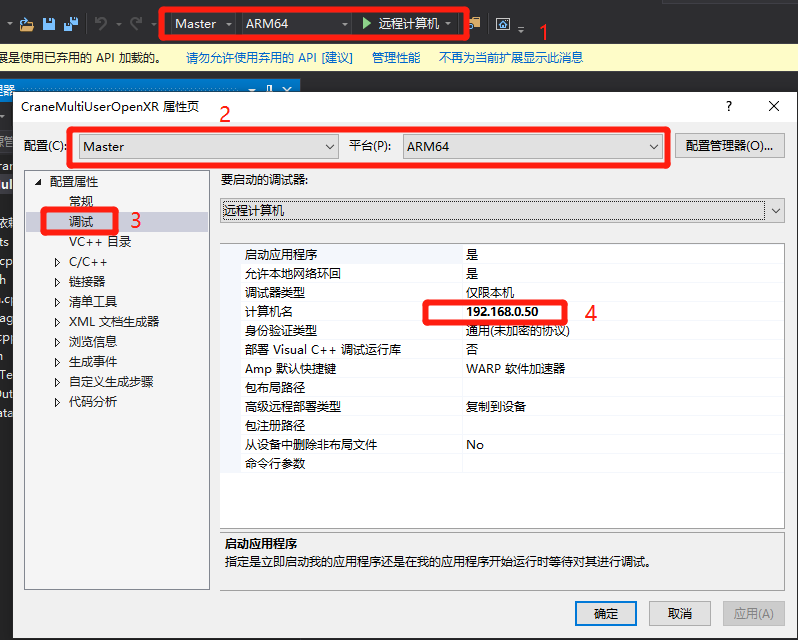Click the 请勿允许使用弃用的 API [建议] link

point(269,57)
